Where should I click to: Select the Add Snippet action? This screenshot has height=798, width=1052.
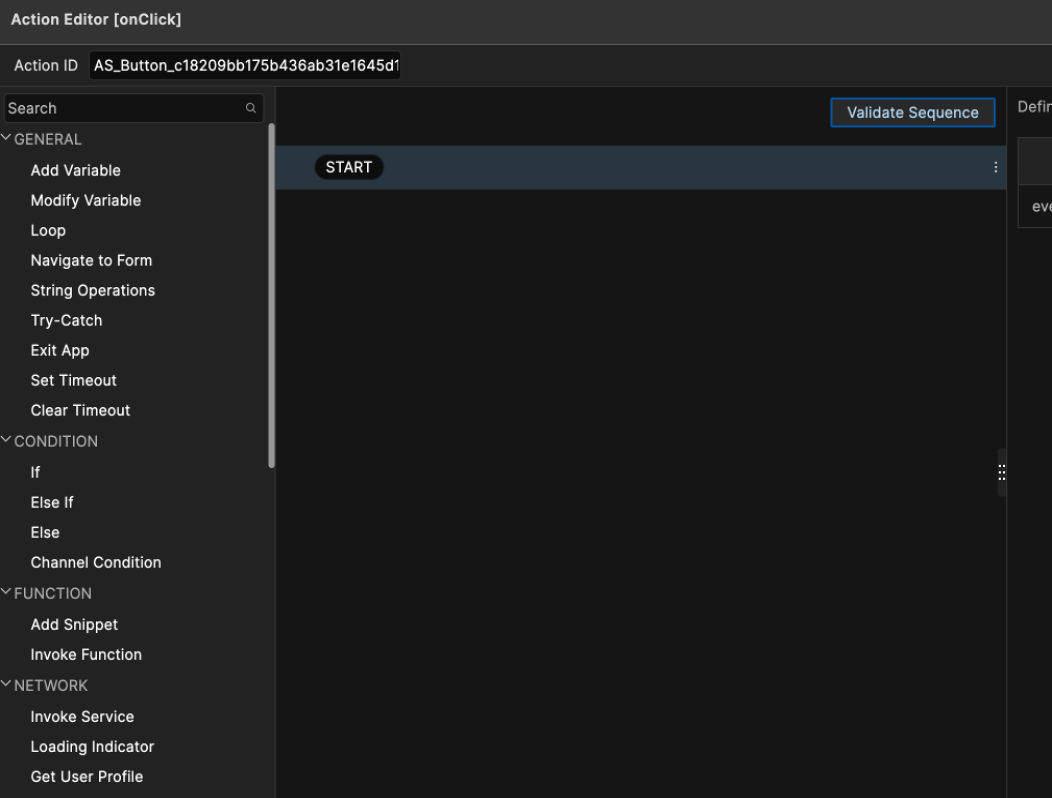(74, 625)
